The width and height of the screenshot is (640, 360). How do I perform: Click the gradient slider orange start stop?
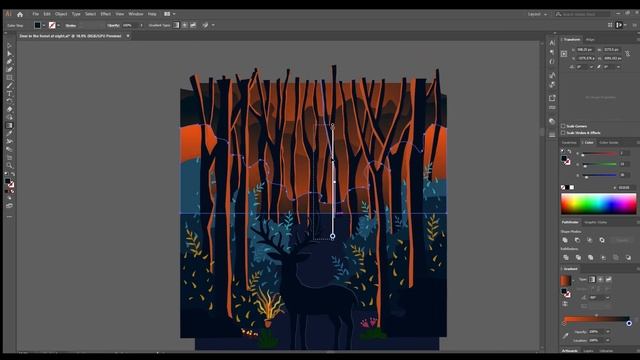(564, 323)
